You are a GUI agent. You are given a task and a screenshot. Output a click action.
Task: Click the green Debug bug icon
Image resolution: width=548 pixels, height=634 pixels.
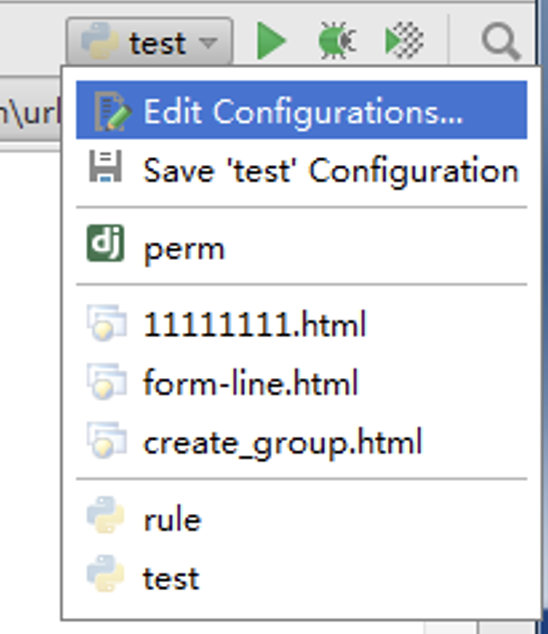click(337, 40)
